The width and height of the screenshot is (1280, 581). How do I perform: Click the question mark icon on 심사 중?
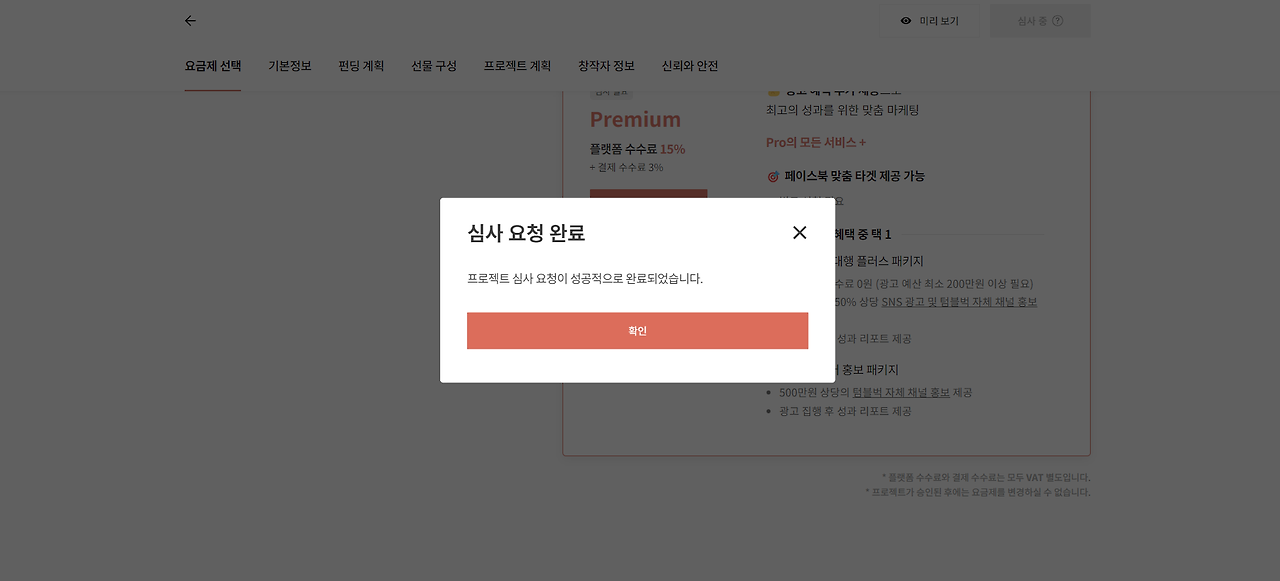coord(1057,21)
